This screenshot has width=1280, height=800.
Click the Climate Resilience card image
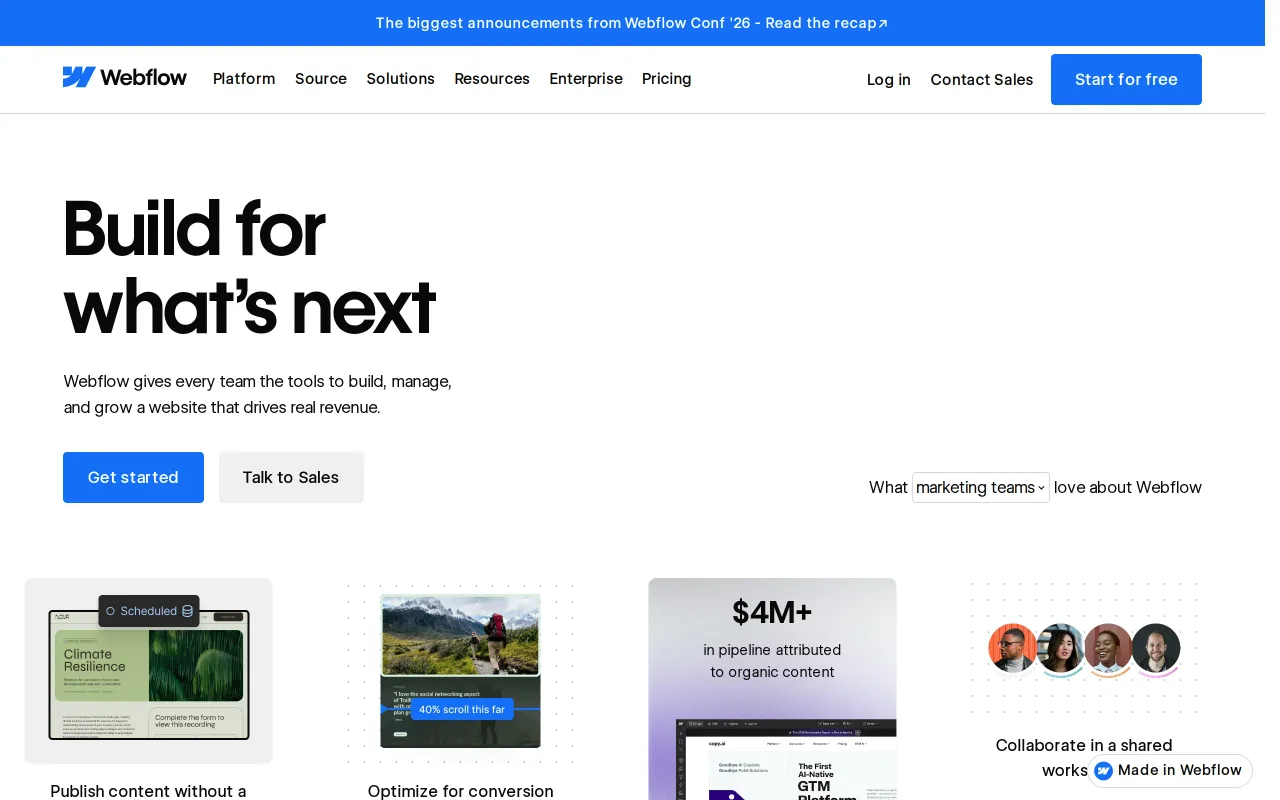point(149,671)
